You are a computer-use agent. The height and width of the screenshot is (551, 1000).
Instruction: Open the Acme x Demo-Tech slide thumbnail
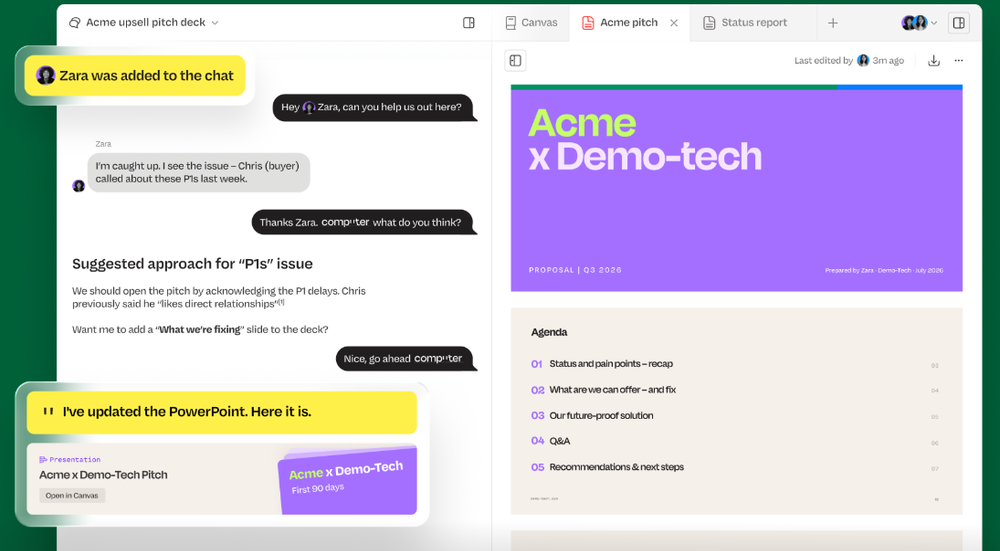[348, 480]
